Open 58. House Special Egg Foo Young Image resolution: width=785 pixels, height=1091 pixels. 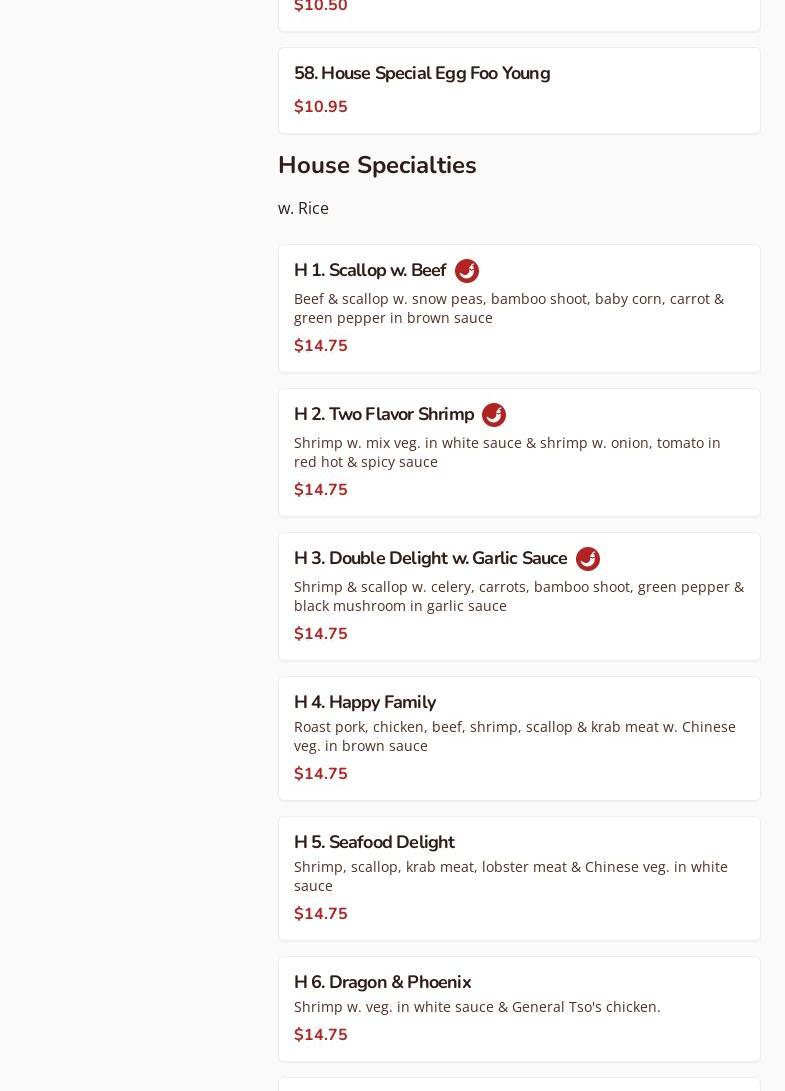click(x=422, y=74)
